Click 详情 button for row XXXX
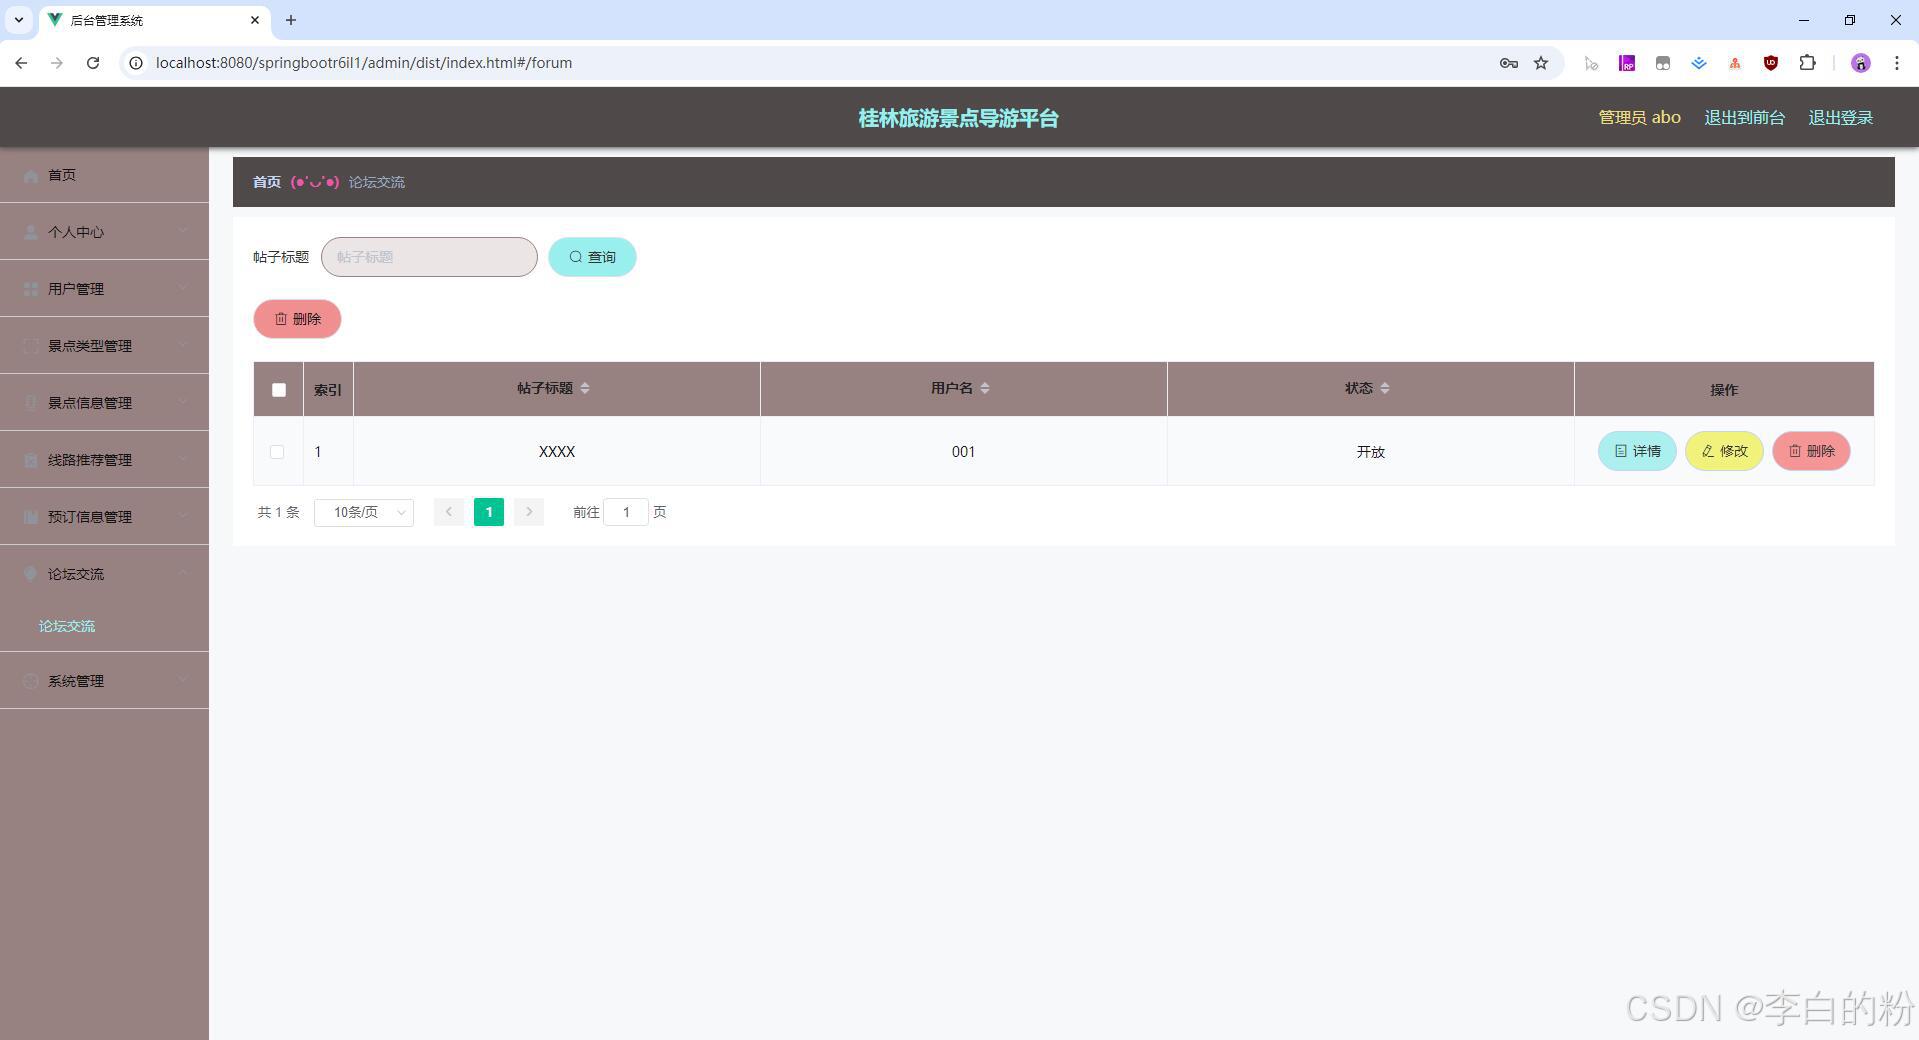Screen dimensions: 1919x1040 (1637, 451)
